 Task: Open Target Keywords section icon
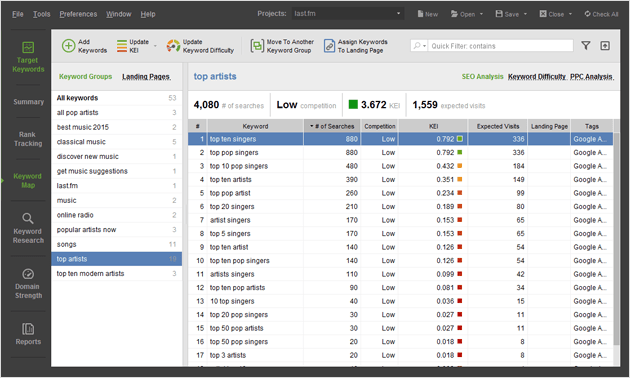click(28, 47)
